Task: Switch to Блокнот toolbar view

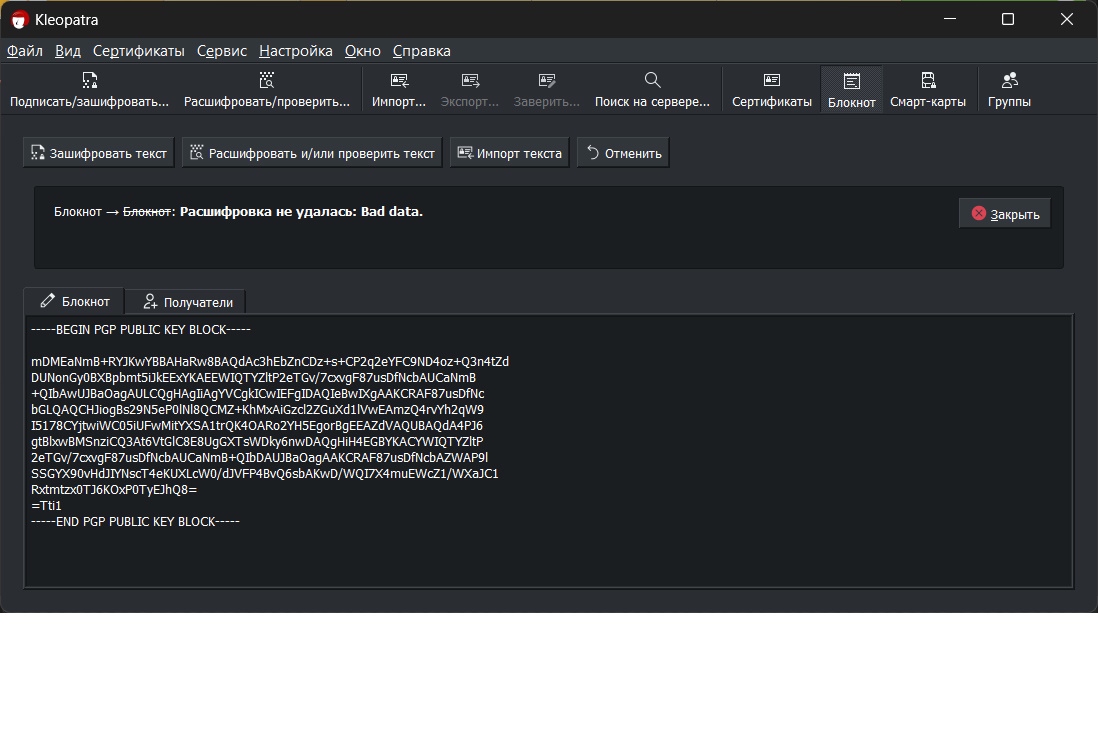Action: point(852,90)
